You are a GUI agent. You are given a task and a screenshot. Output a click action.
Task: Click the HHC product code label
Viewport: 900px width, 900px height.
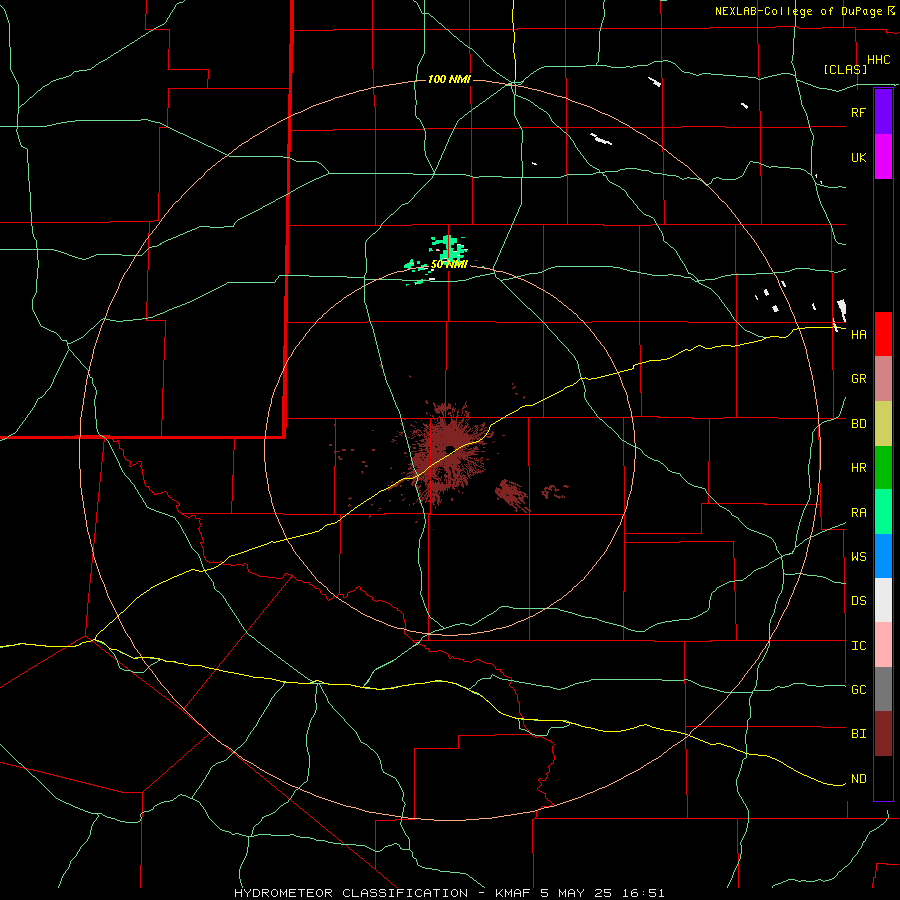878,60
